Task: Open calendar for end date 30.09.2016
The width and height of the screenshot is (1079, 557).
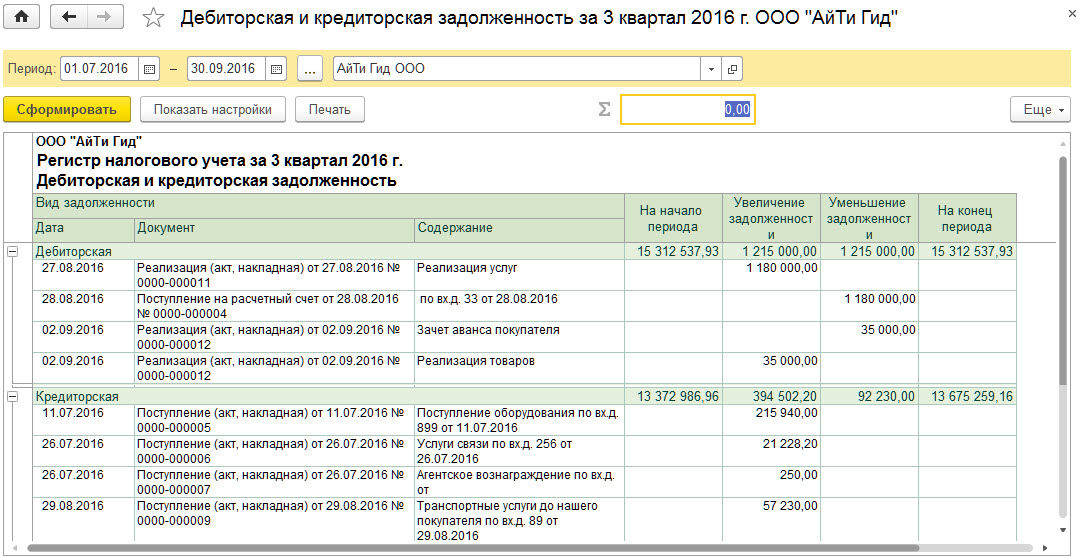Action: click(x=276, y=69)
